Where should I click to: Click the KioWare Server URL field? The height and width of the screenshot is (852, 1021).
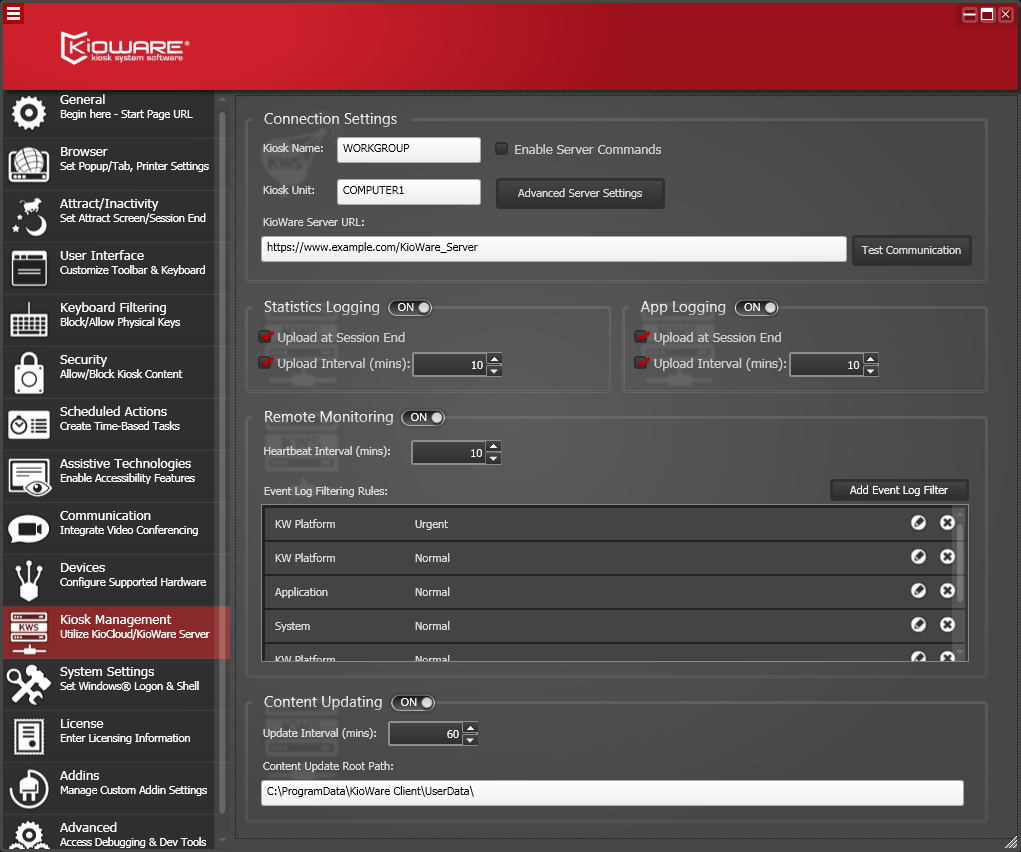pyautogui.click(x=554, y=249)
